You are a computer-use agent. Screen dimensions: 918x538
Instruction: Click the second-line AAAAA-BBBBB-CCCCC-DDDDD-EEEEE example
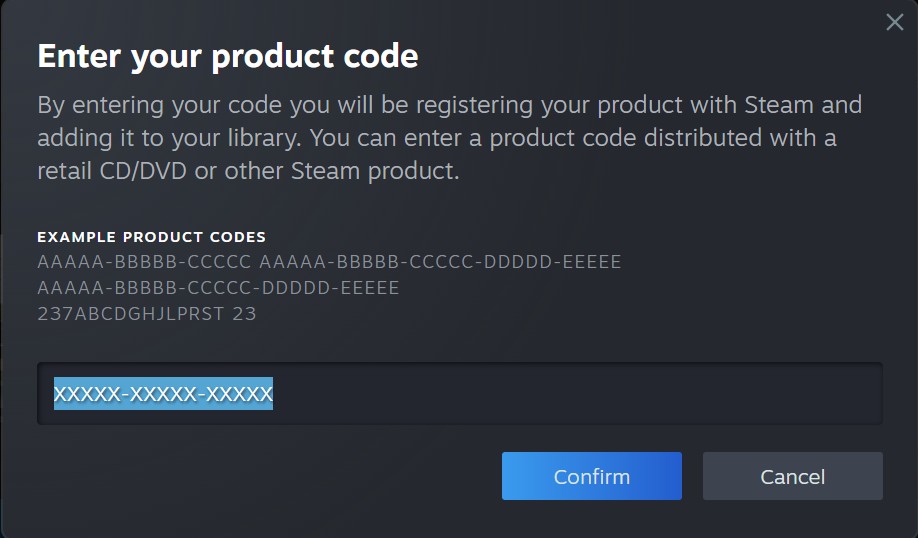point(218,288)
